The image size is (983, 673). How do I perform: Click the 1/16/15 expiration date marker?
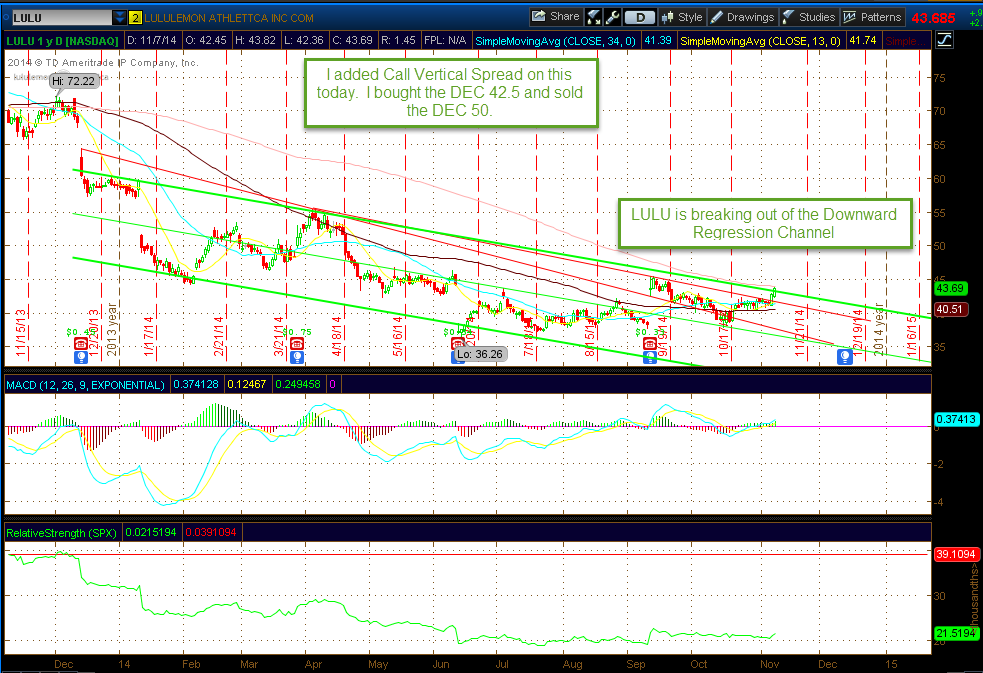coord(912,337)
